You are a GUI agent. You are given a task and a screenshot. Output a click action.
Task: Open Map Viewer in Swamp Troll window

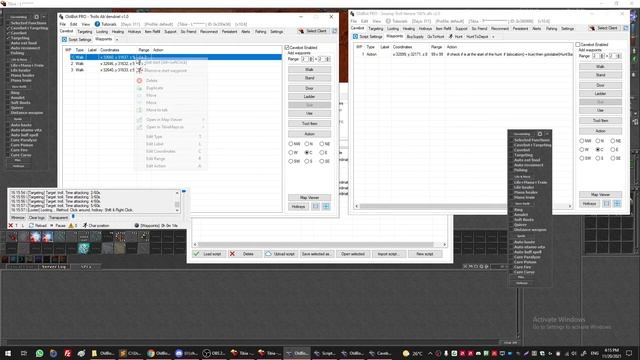click(x=600, y=195)
